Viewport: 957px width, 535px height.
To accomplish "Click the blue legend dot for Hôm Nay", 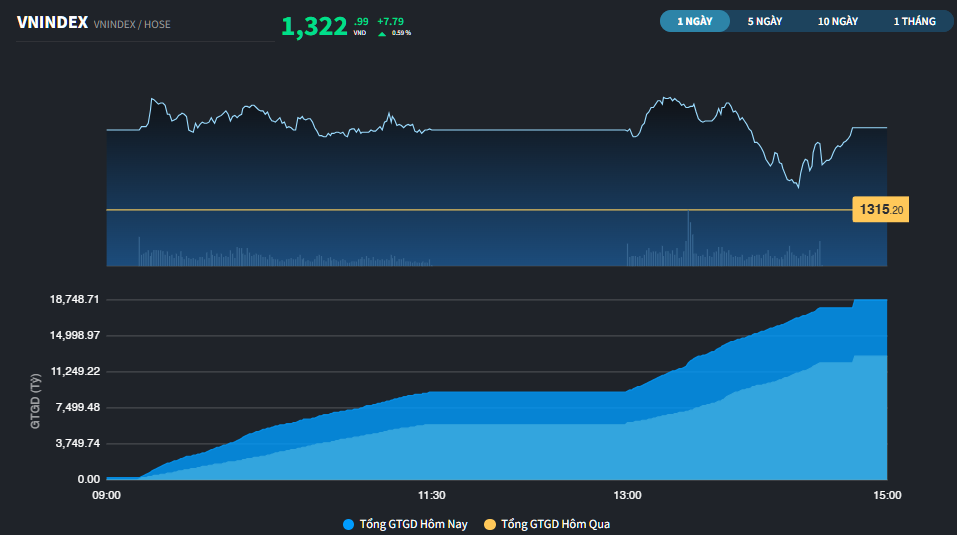I will (x=348, y=524).
